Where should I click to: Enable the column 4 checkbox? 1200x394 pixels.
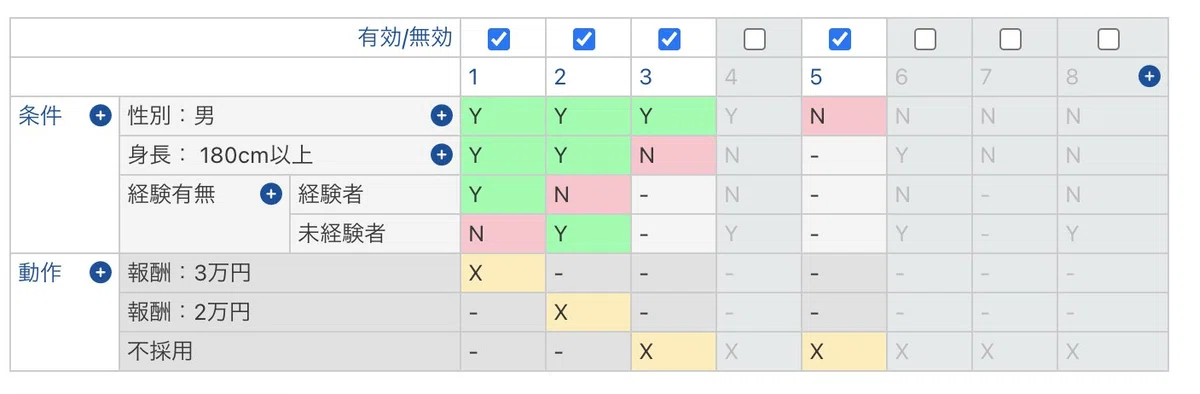755,39
